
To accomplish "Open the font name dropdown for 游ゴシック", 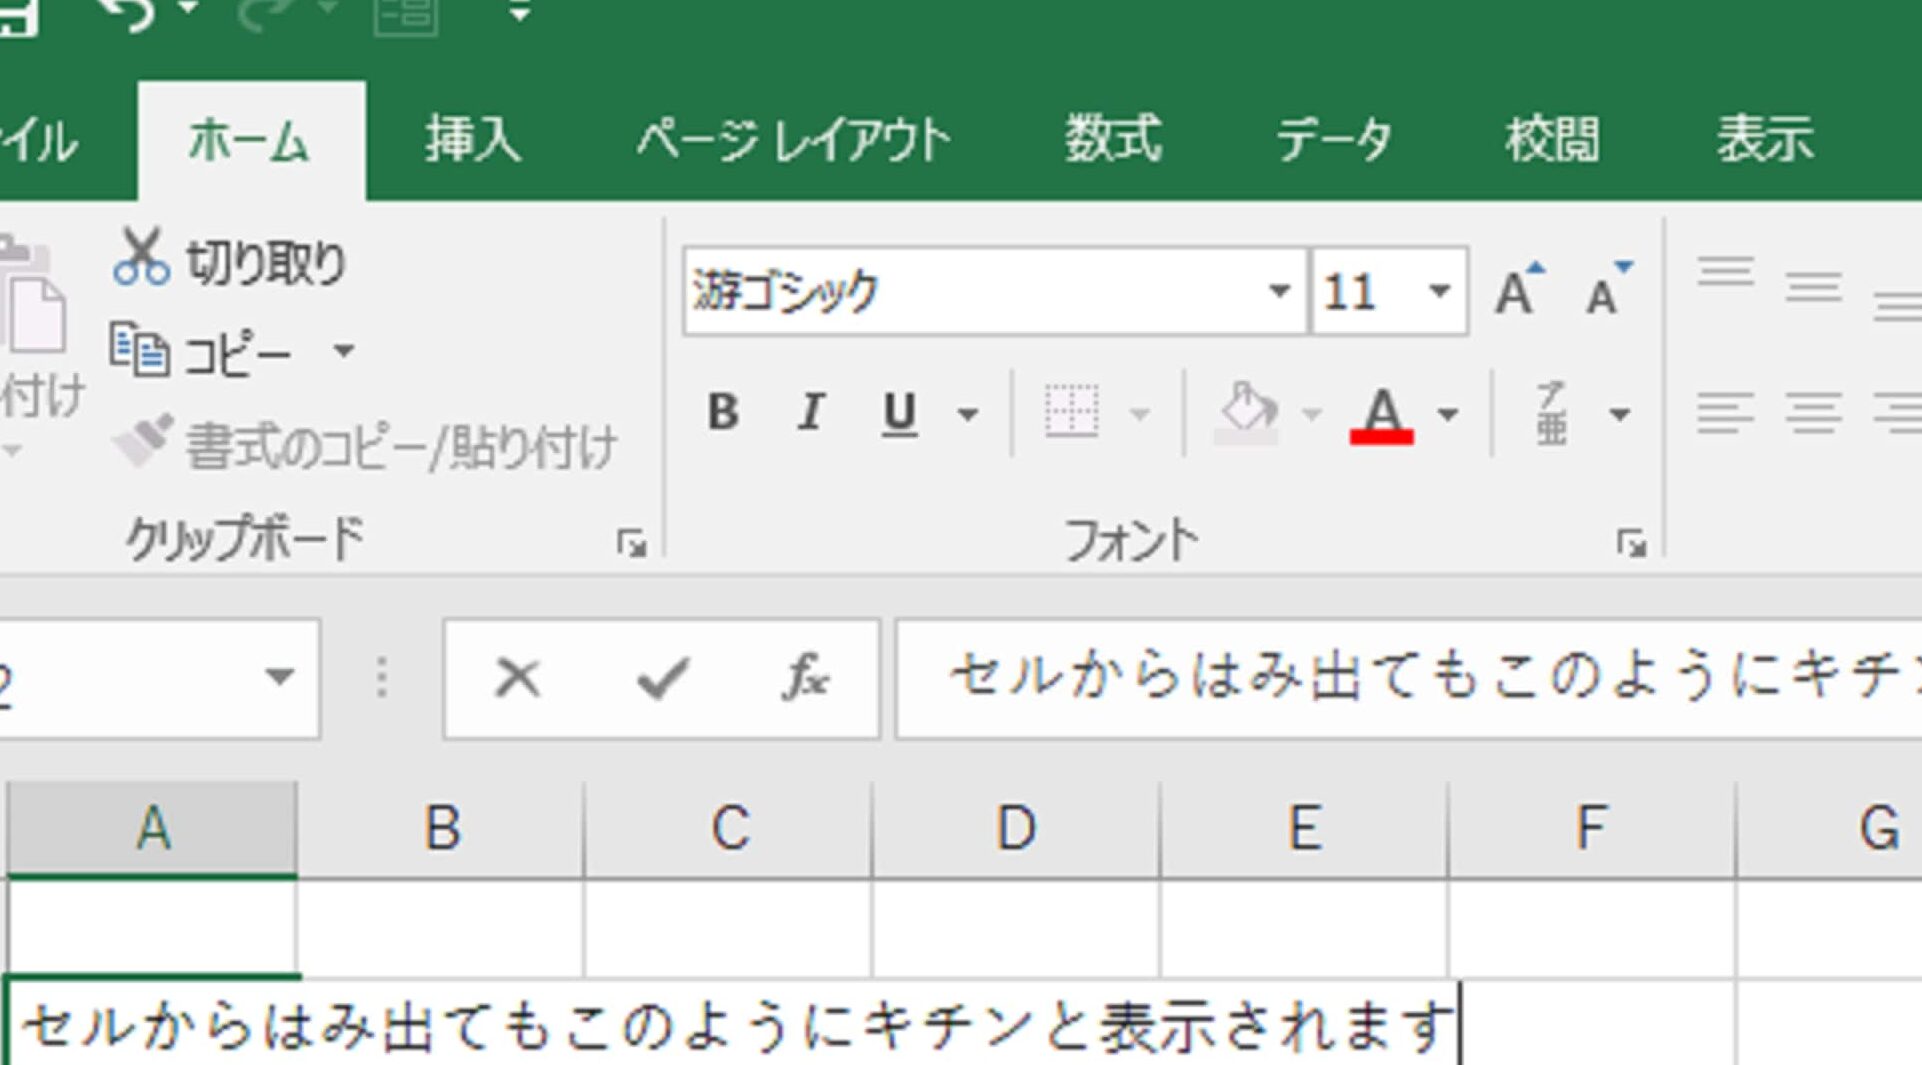I will (1278, 291).
